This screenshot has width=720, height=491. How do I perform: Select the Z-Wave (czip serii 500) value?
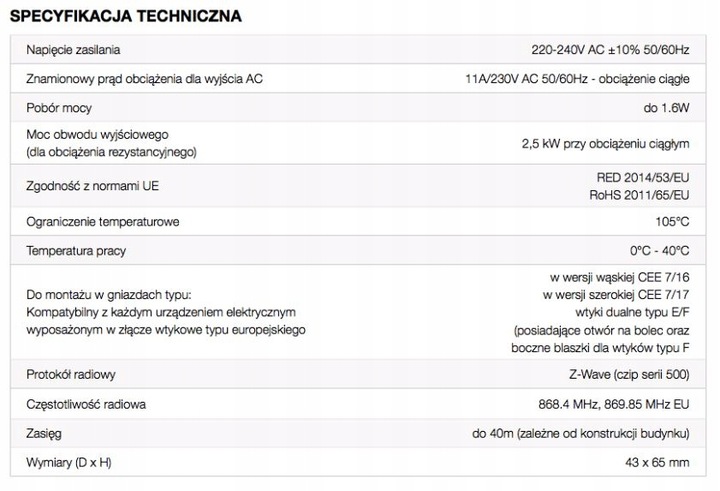point(621,375)
